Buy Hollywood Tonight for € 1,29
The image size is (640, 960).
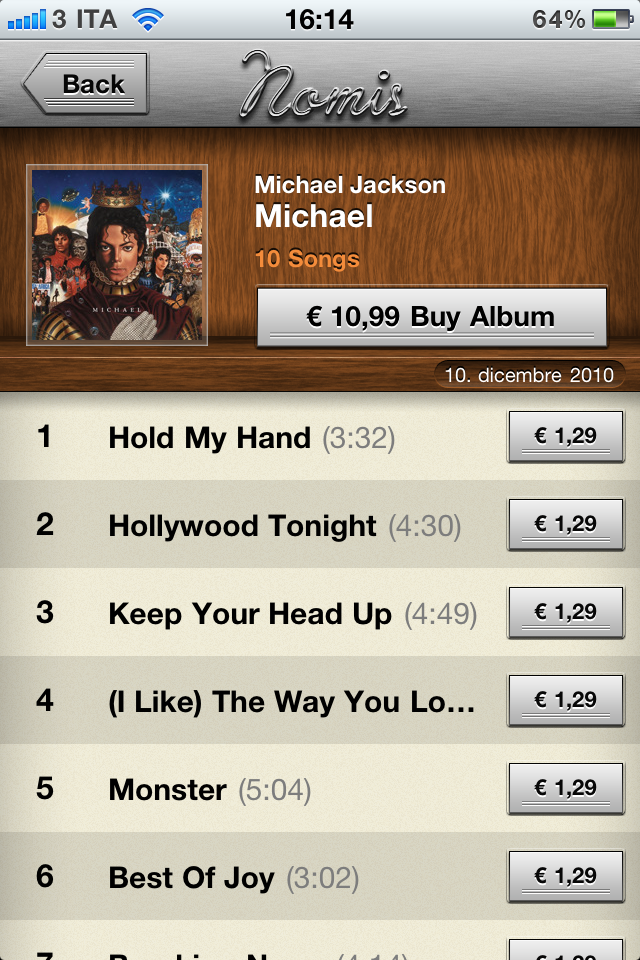tap(566, 524)
